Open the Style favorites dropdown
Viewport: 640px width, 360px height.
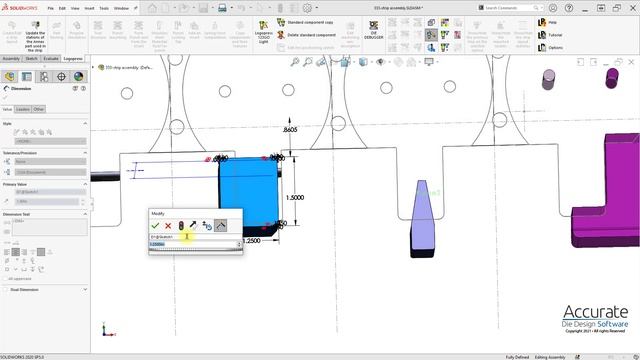pos(50,141)
